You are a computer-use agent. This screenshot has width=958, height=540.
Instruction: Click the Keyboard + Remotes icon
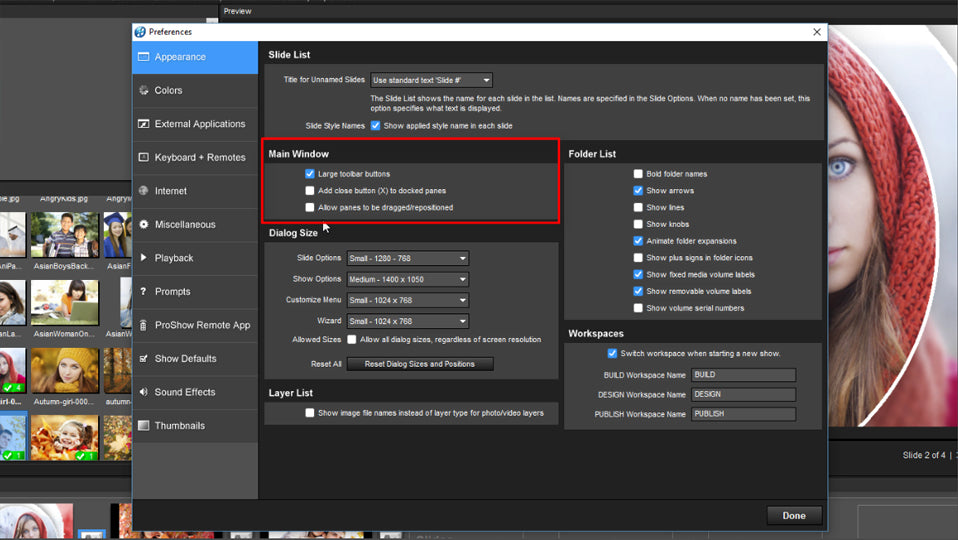(144, 158)
